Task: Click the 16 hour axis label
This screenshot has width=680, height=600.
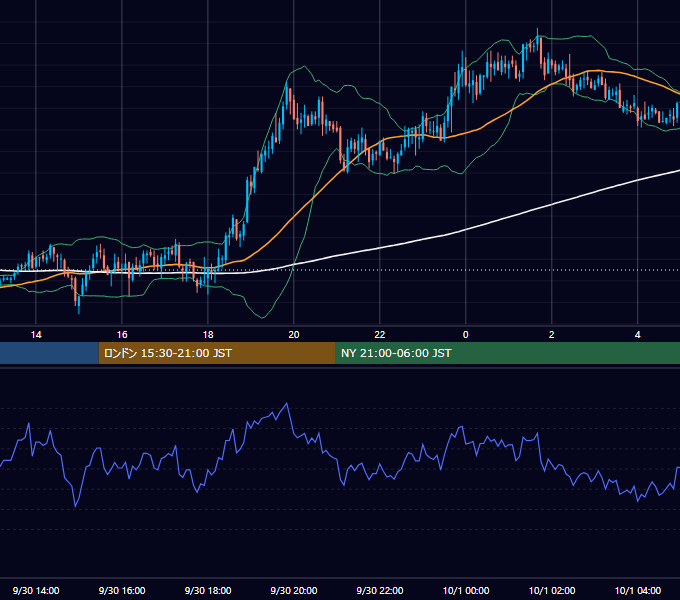Action: [122, 335]
